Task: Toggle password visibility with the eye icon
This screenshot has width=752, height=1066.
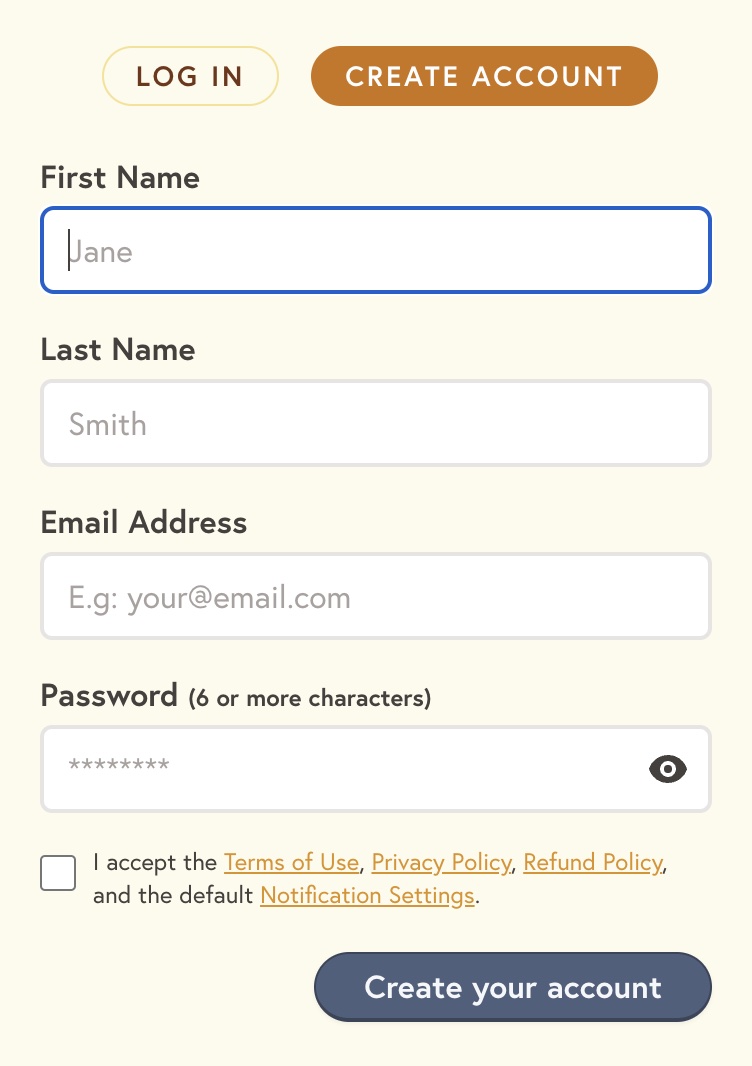Action: [668, 769]
